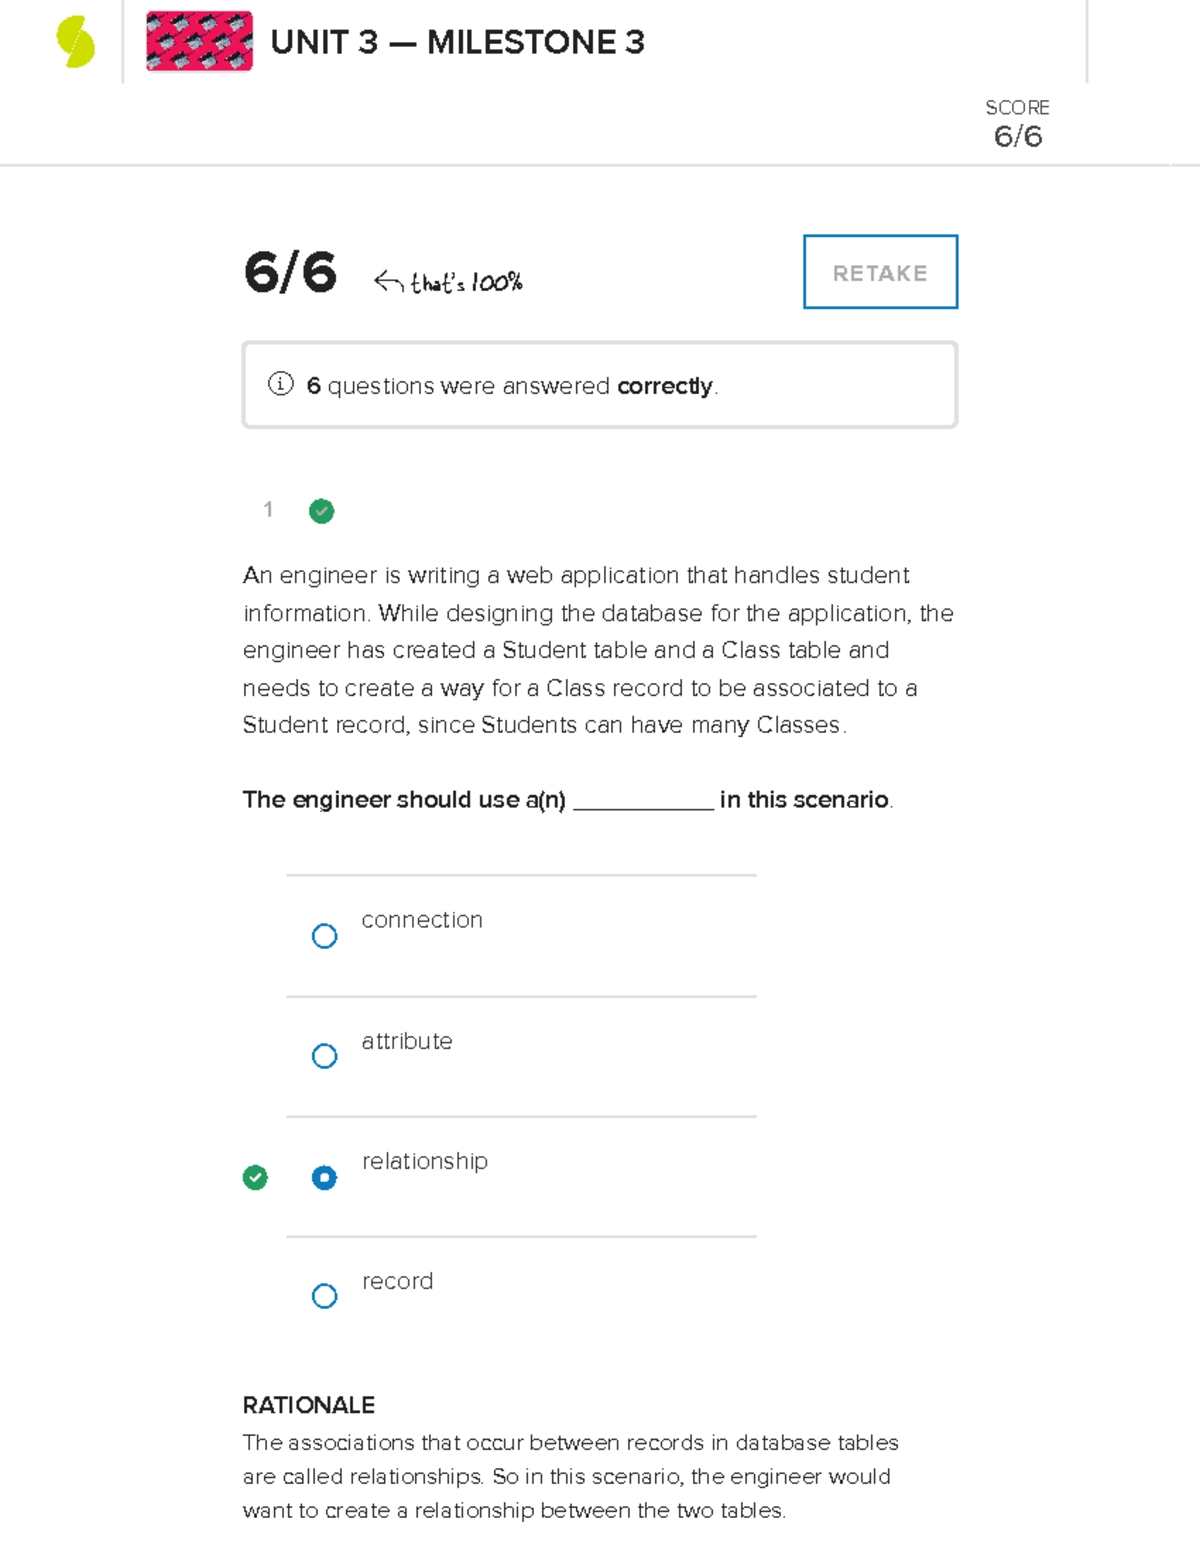Select the connection answer option

[x=324, y=936]
